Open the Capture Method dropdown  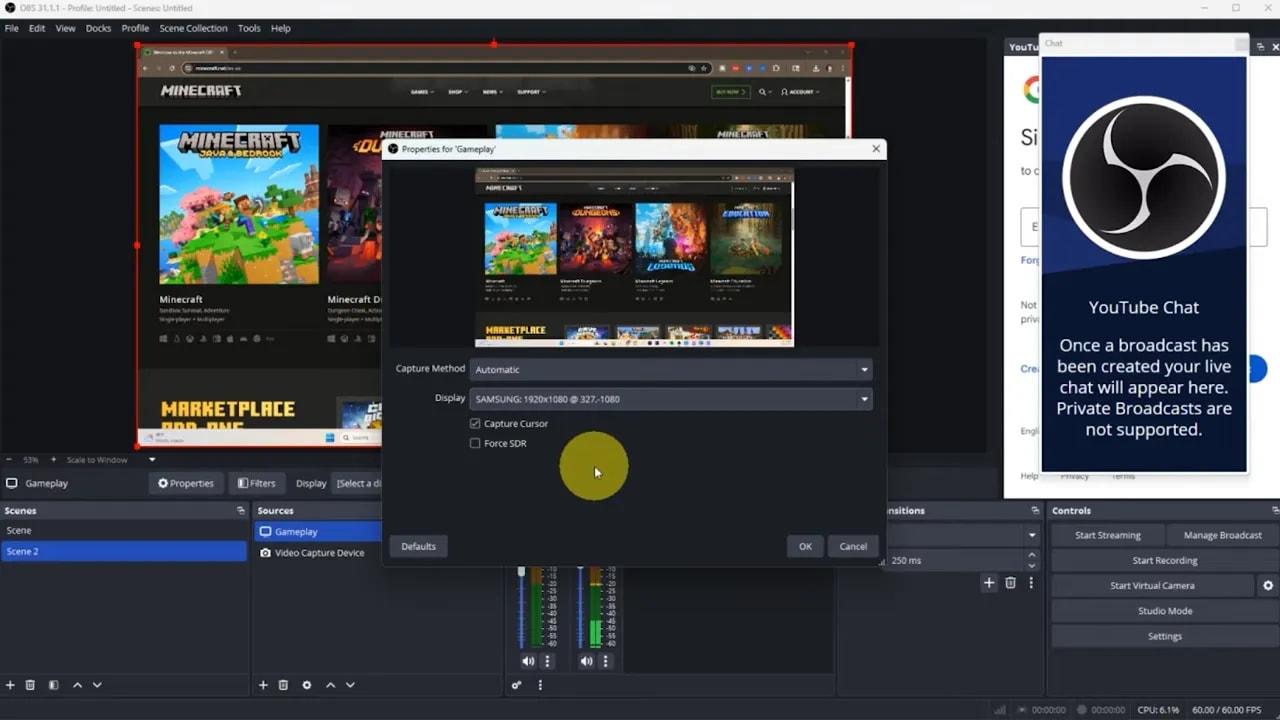[670, 369]
